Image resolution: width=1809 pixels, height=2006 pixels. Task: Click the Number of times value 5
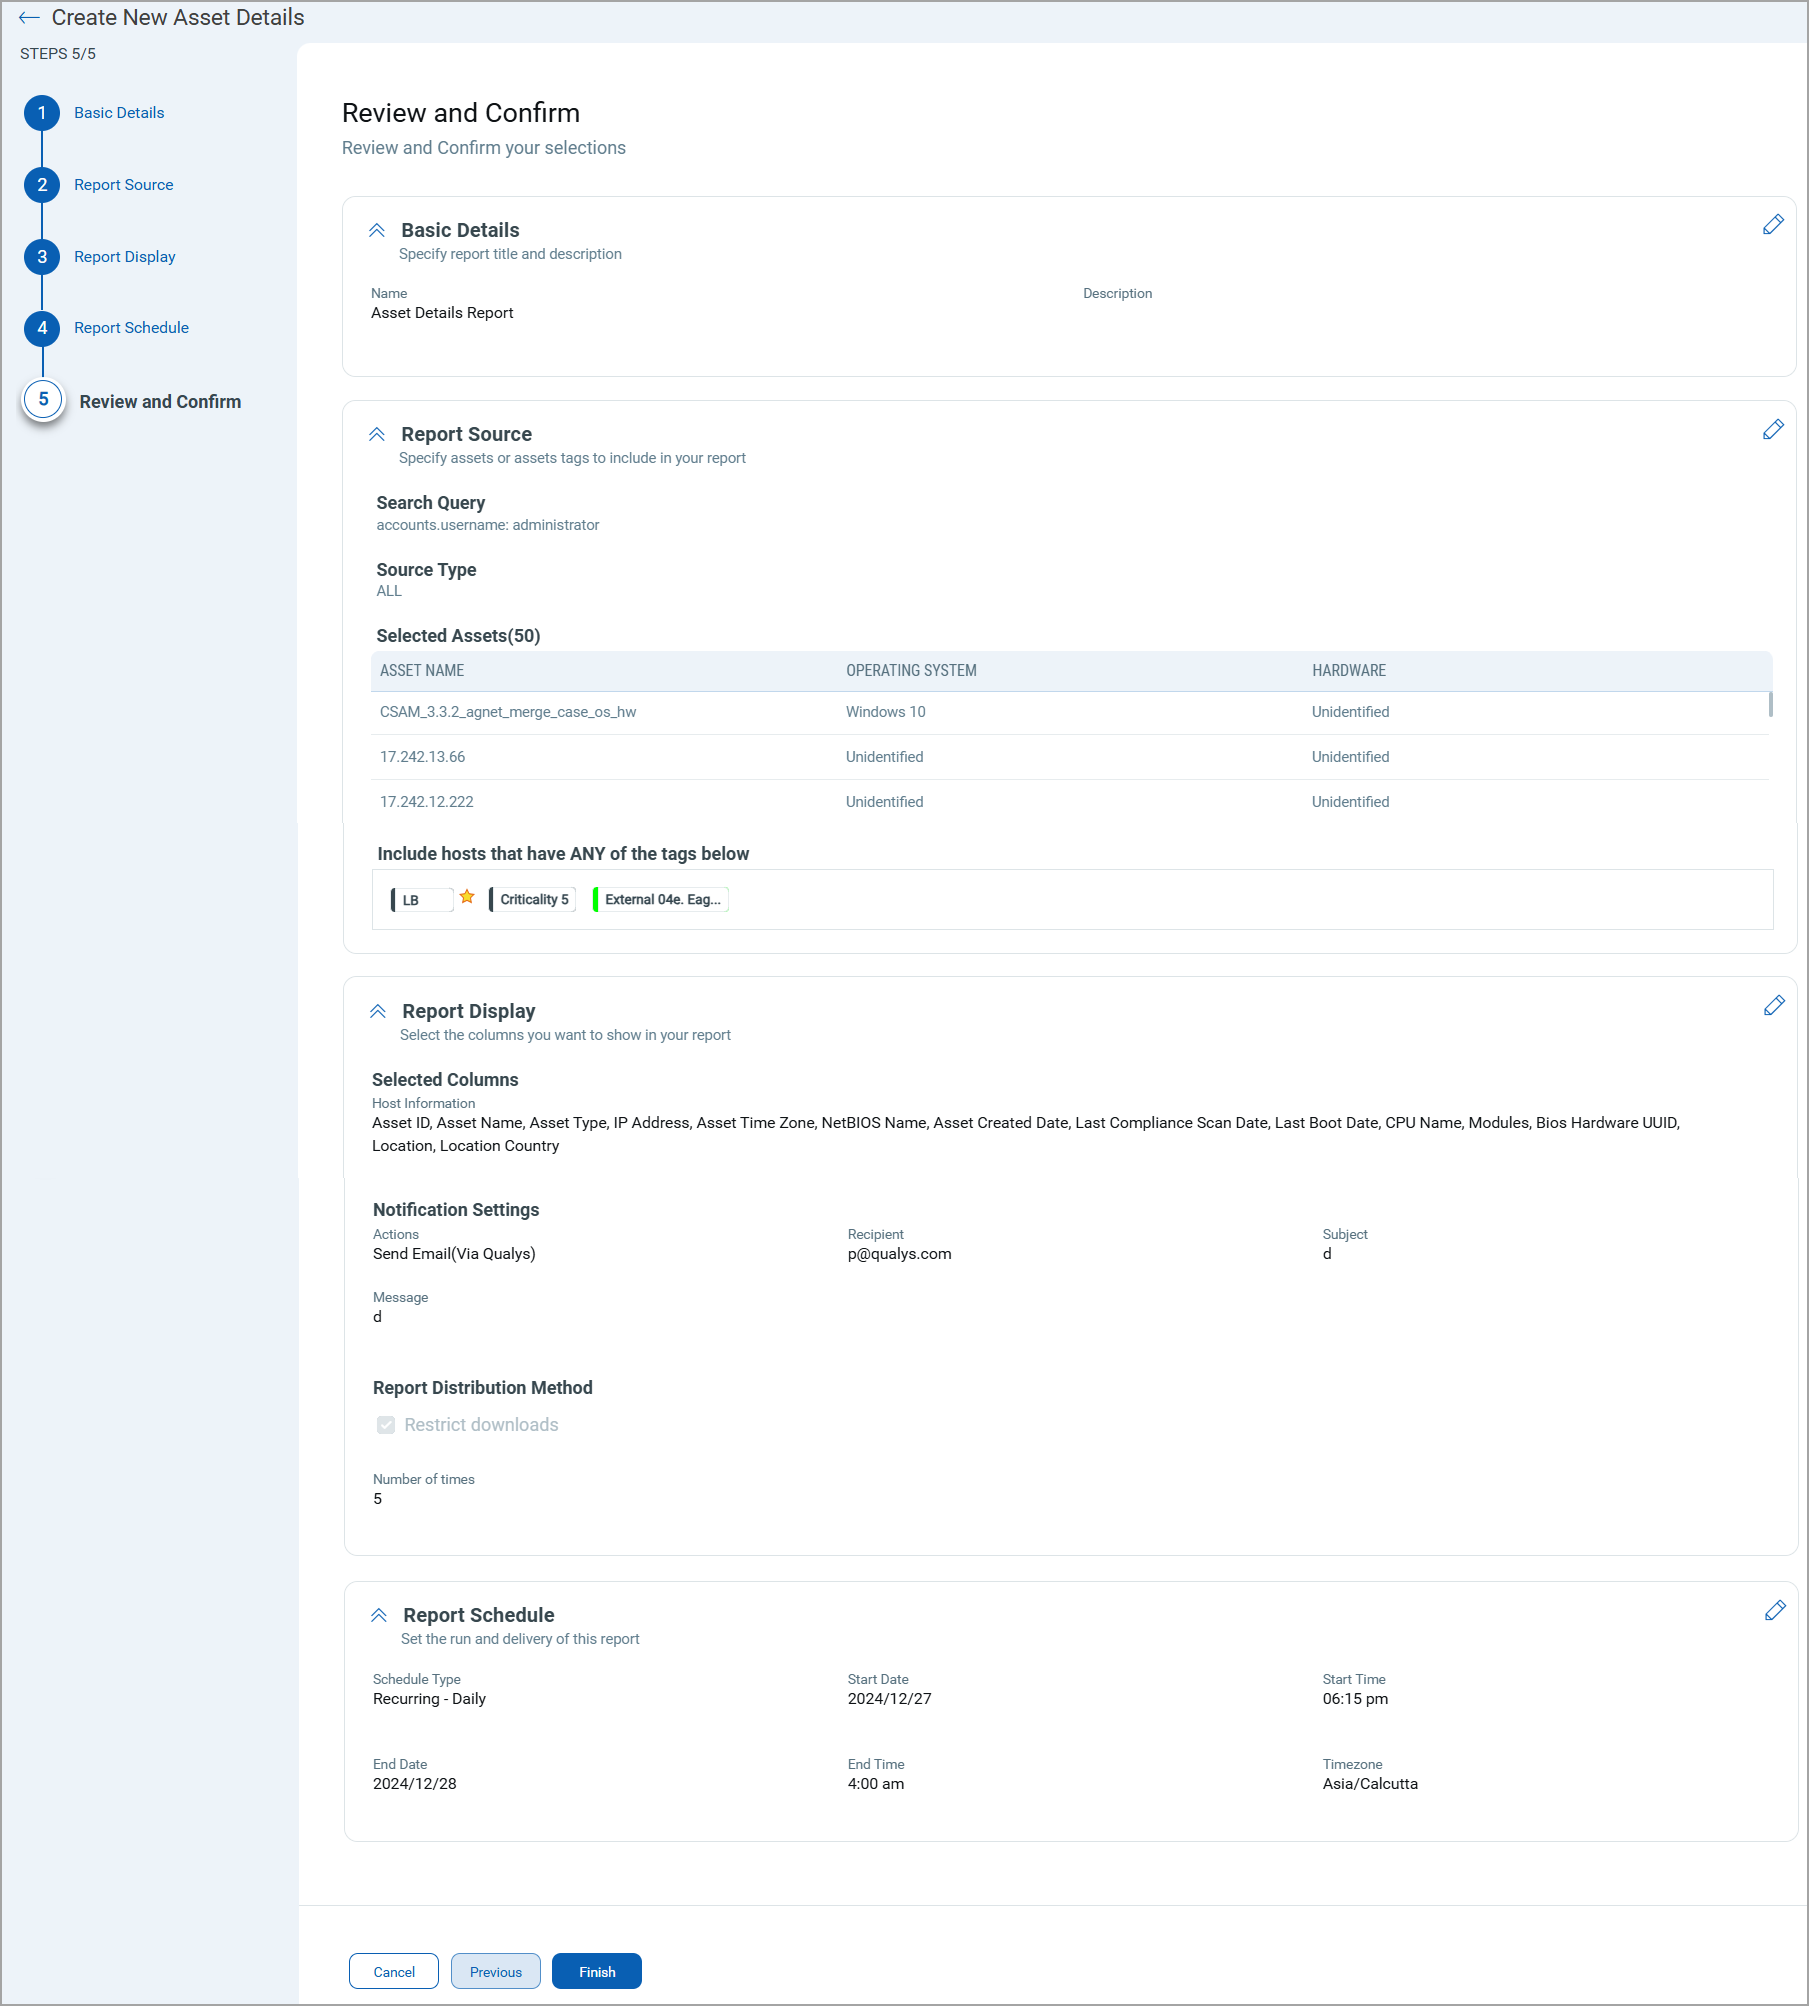pyautogui.click(x=377, y=1499)
